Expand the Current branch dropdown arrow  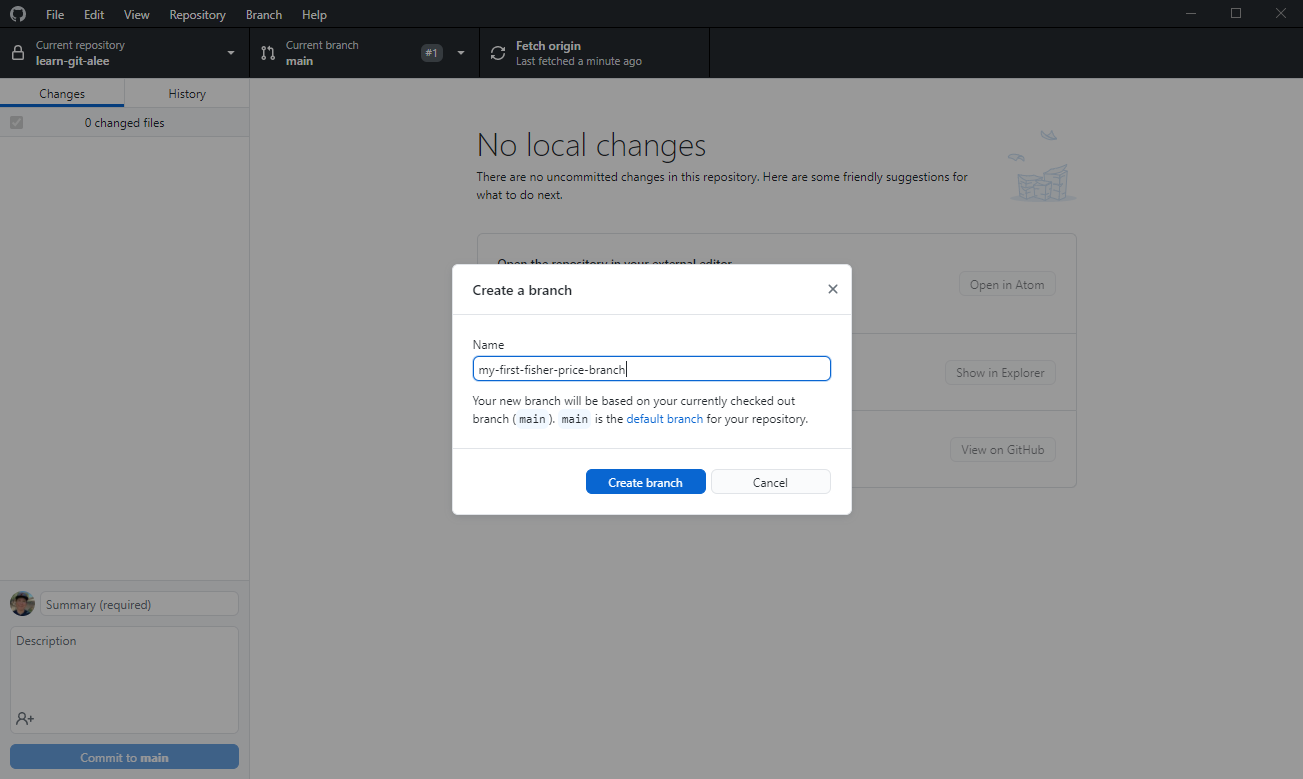pos(461,53)
